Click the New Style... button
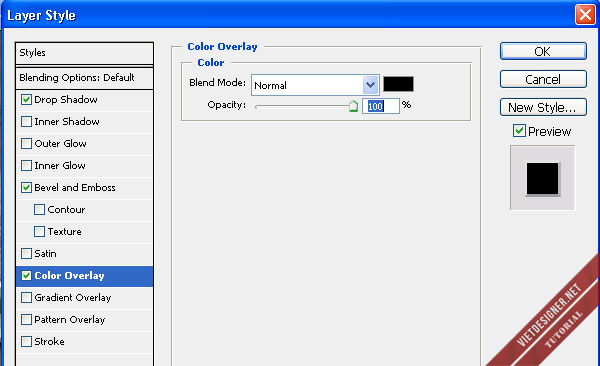 pyautogui.click(x=543, y=107)
